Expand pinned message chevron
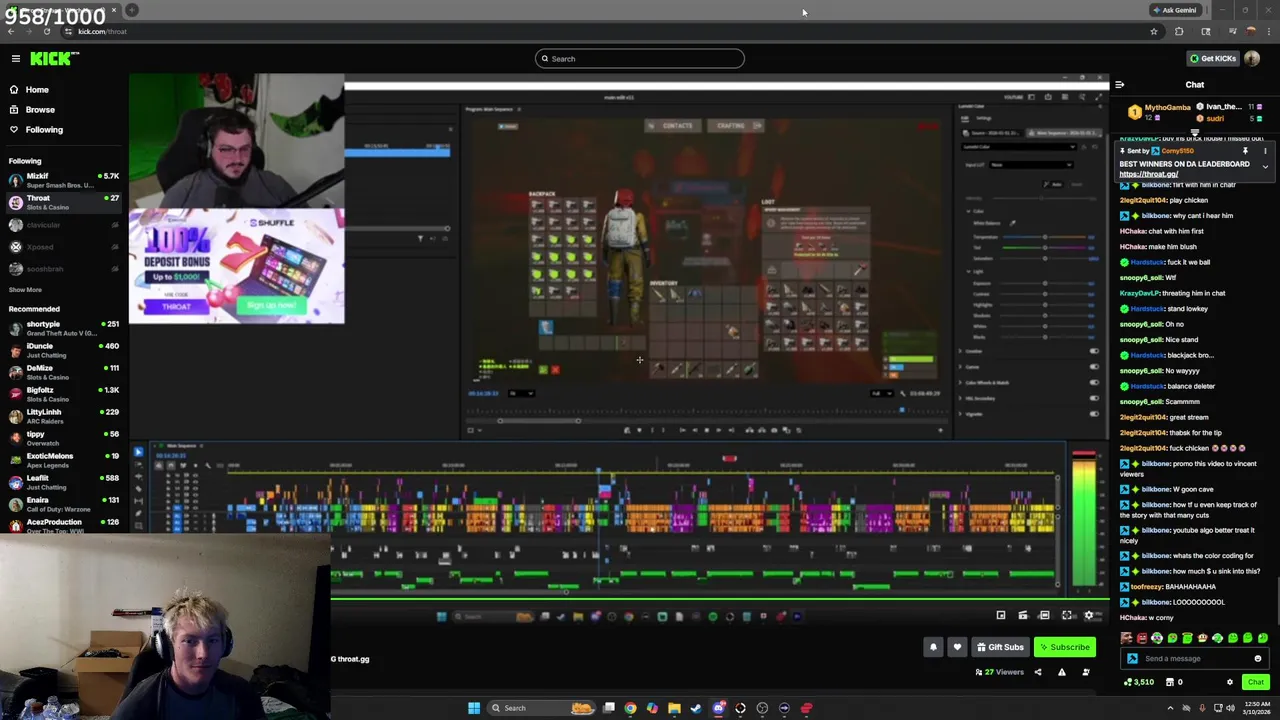 click(1265, 166)
